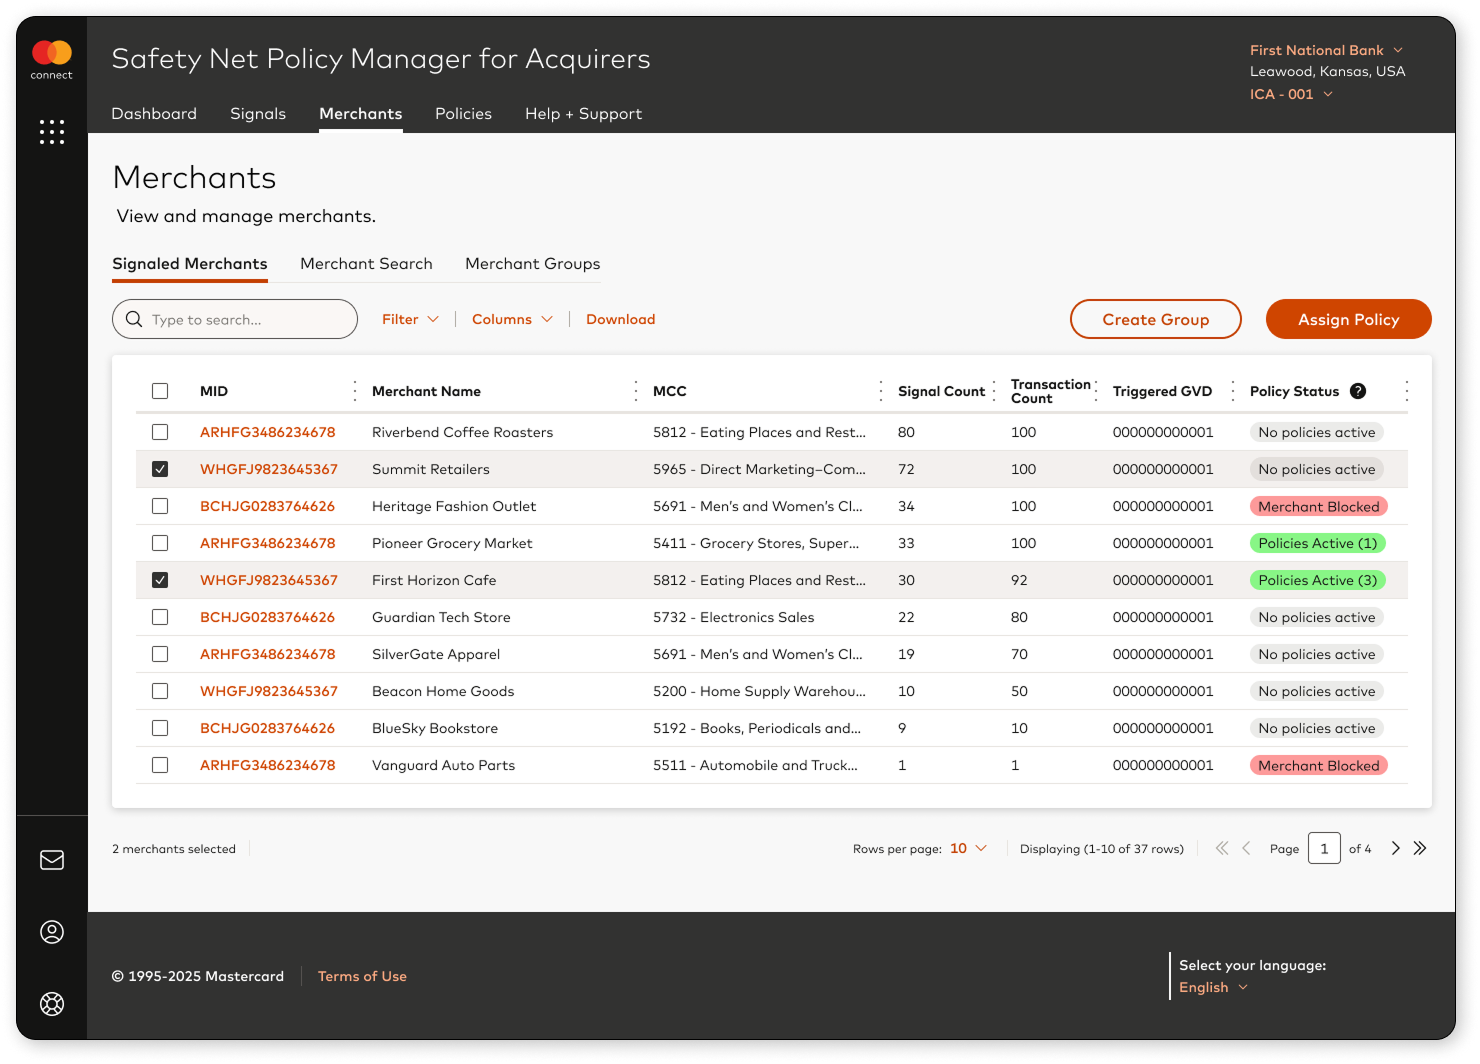This screenshot has height=1064, width=1480.
Task: Go to previous page arrow
Action: [x=1246, y=848]
